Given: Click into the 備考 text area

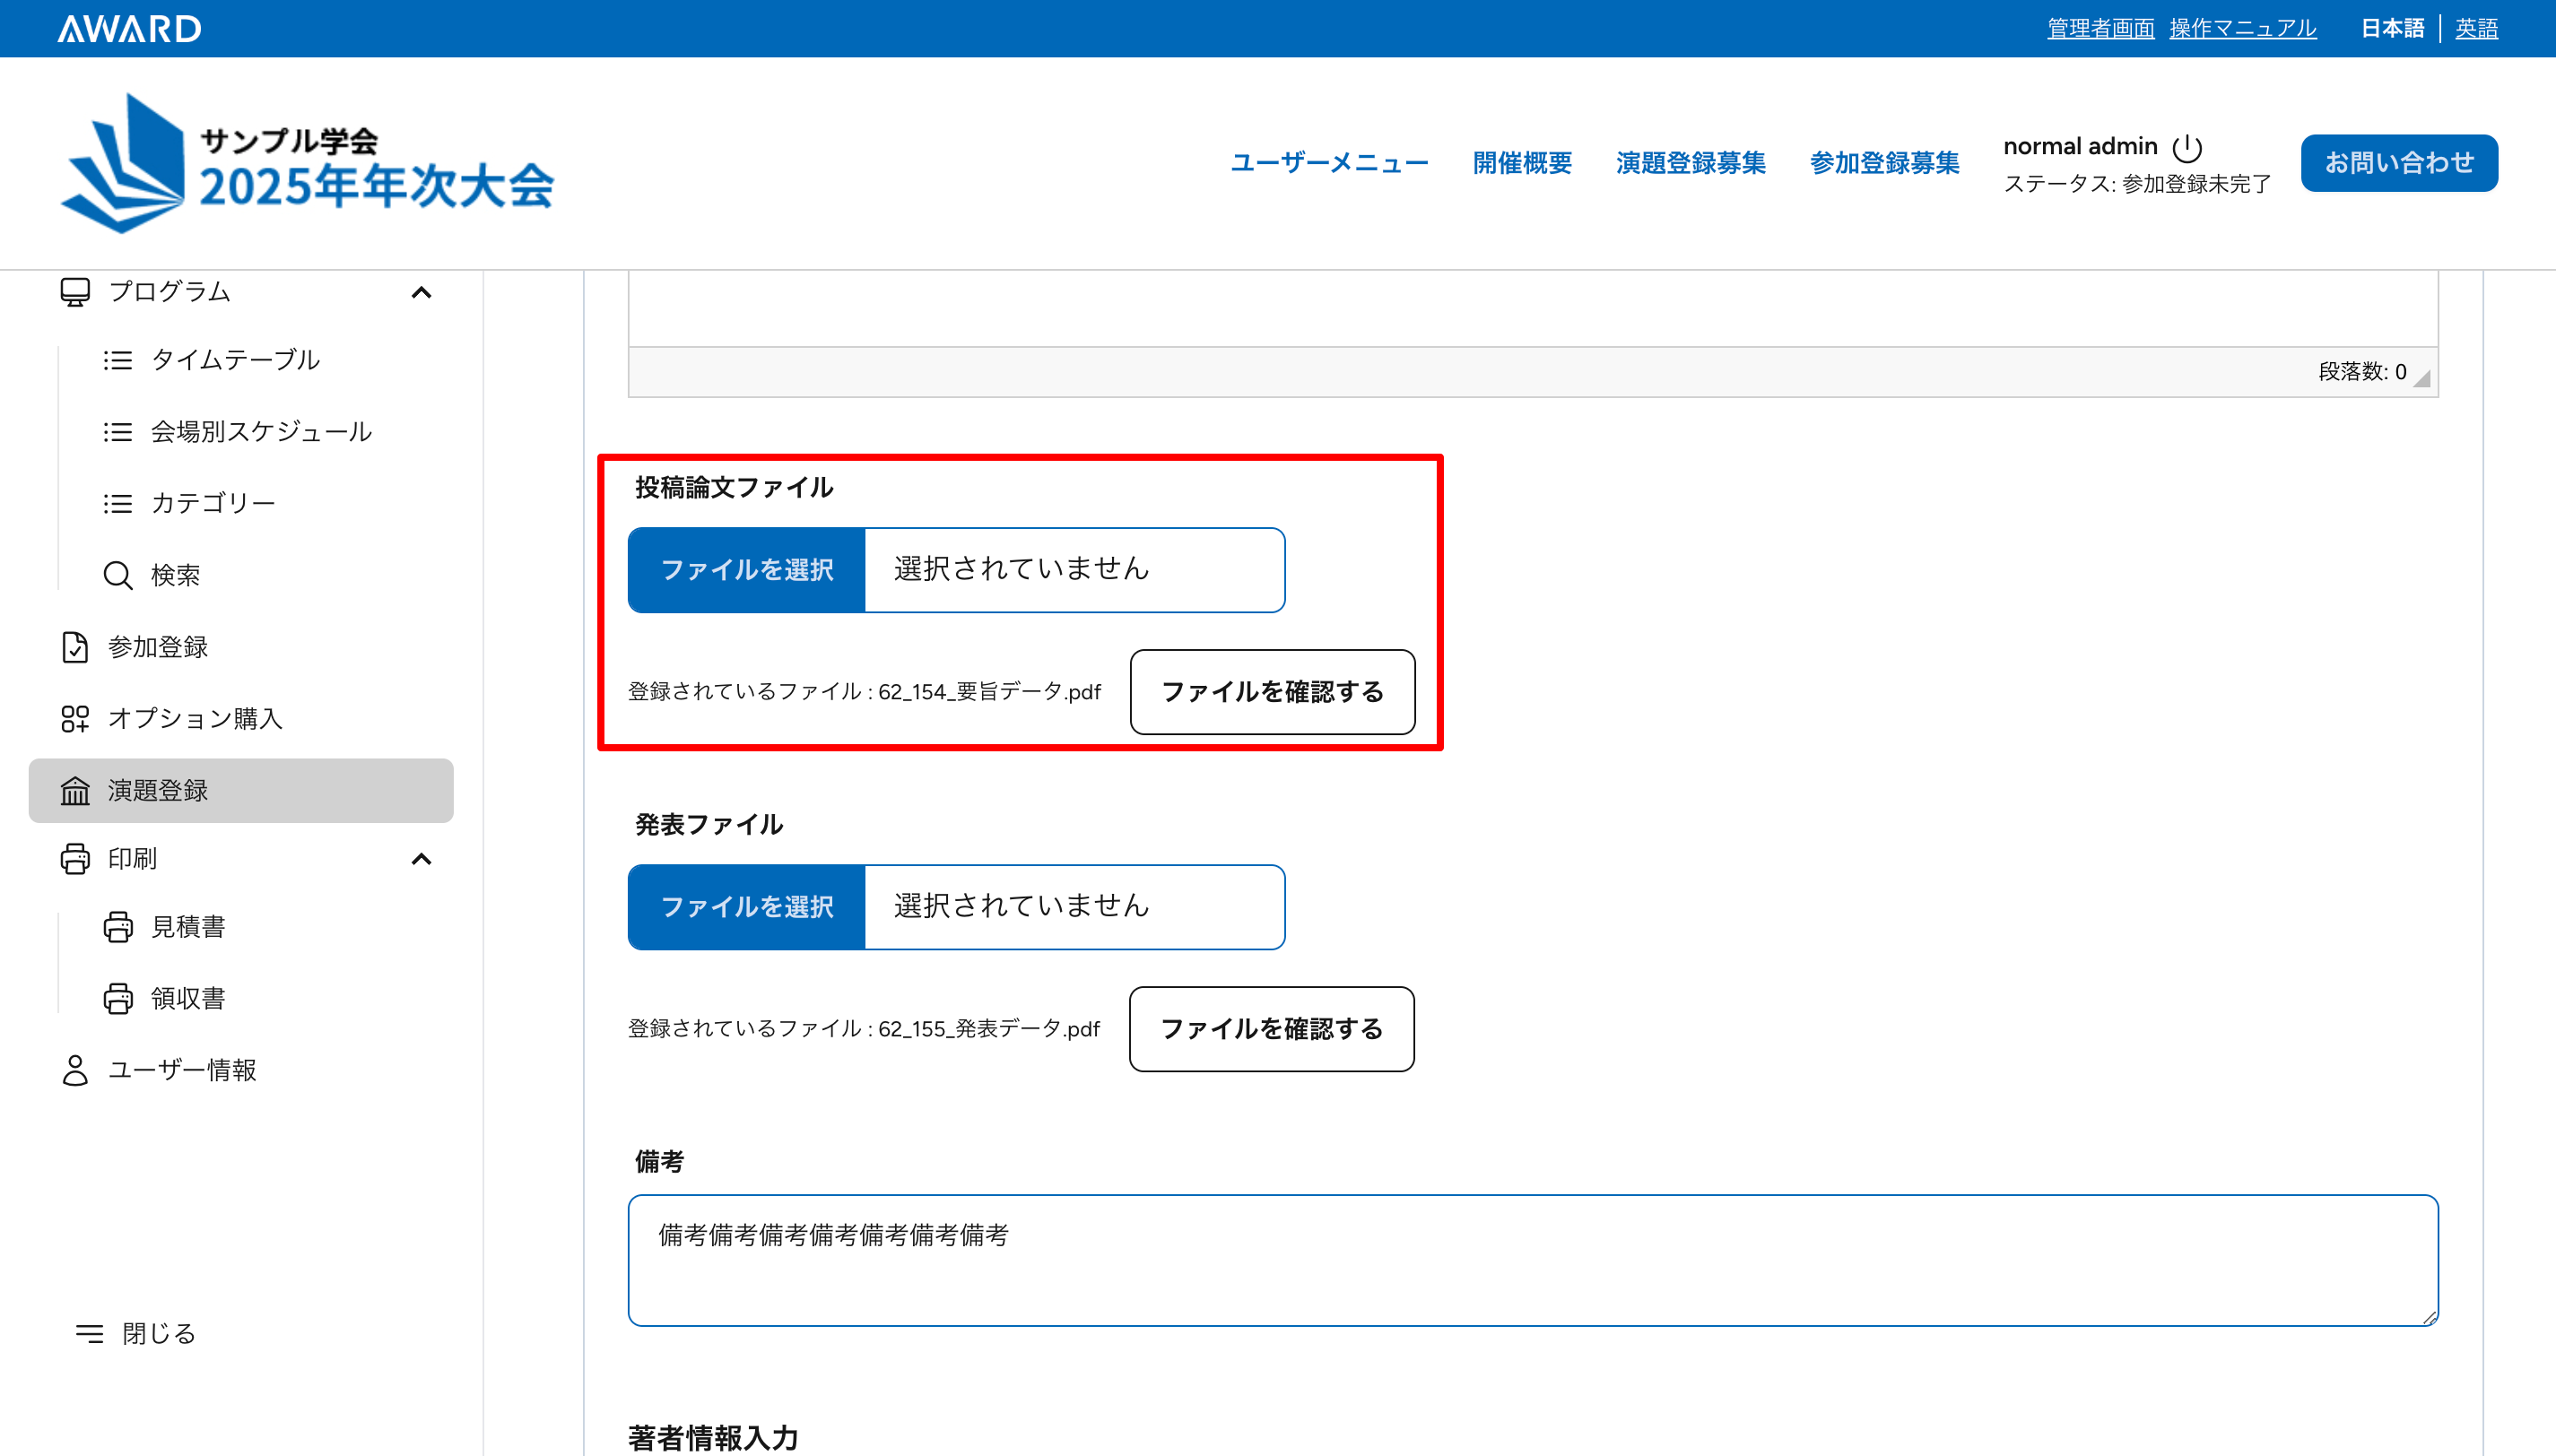Looking at the screenshot, I should click(x=1533, y=1260).
